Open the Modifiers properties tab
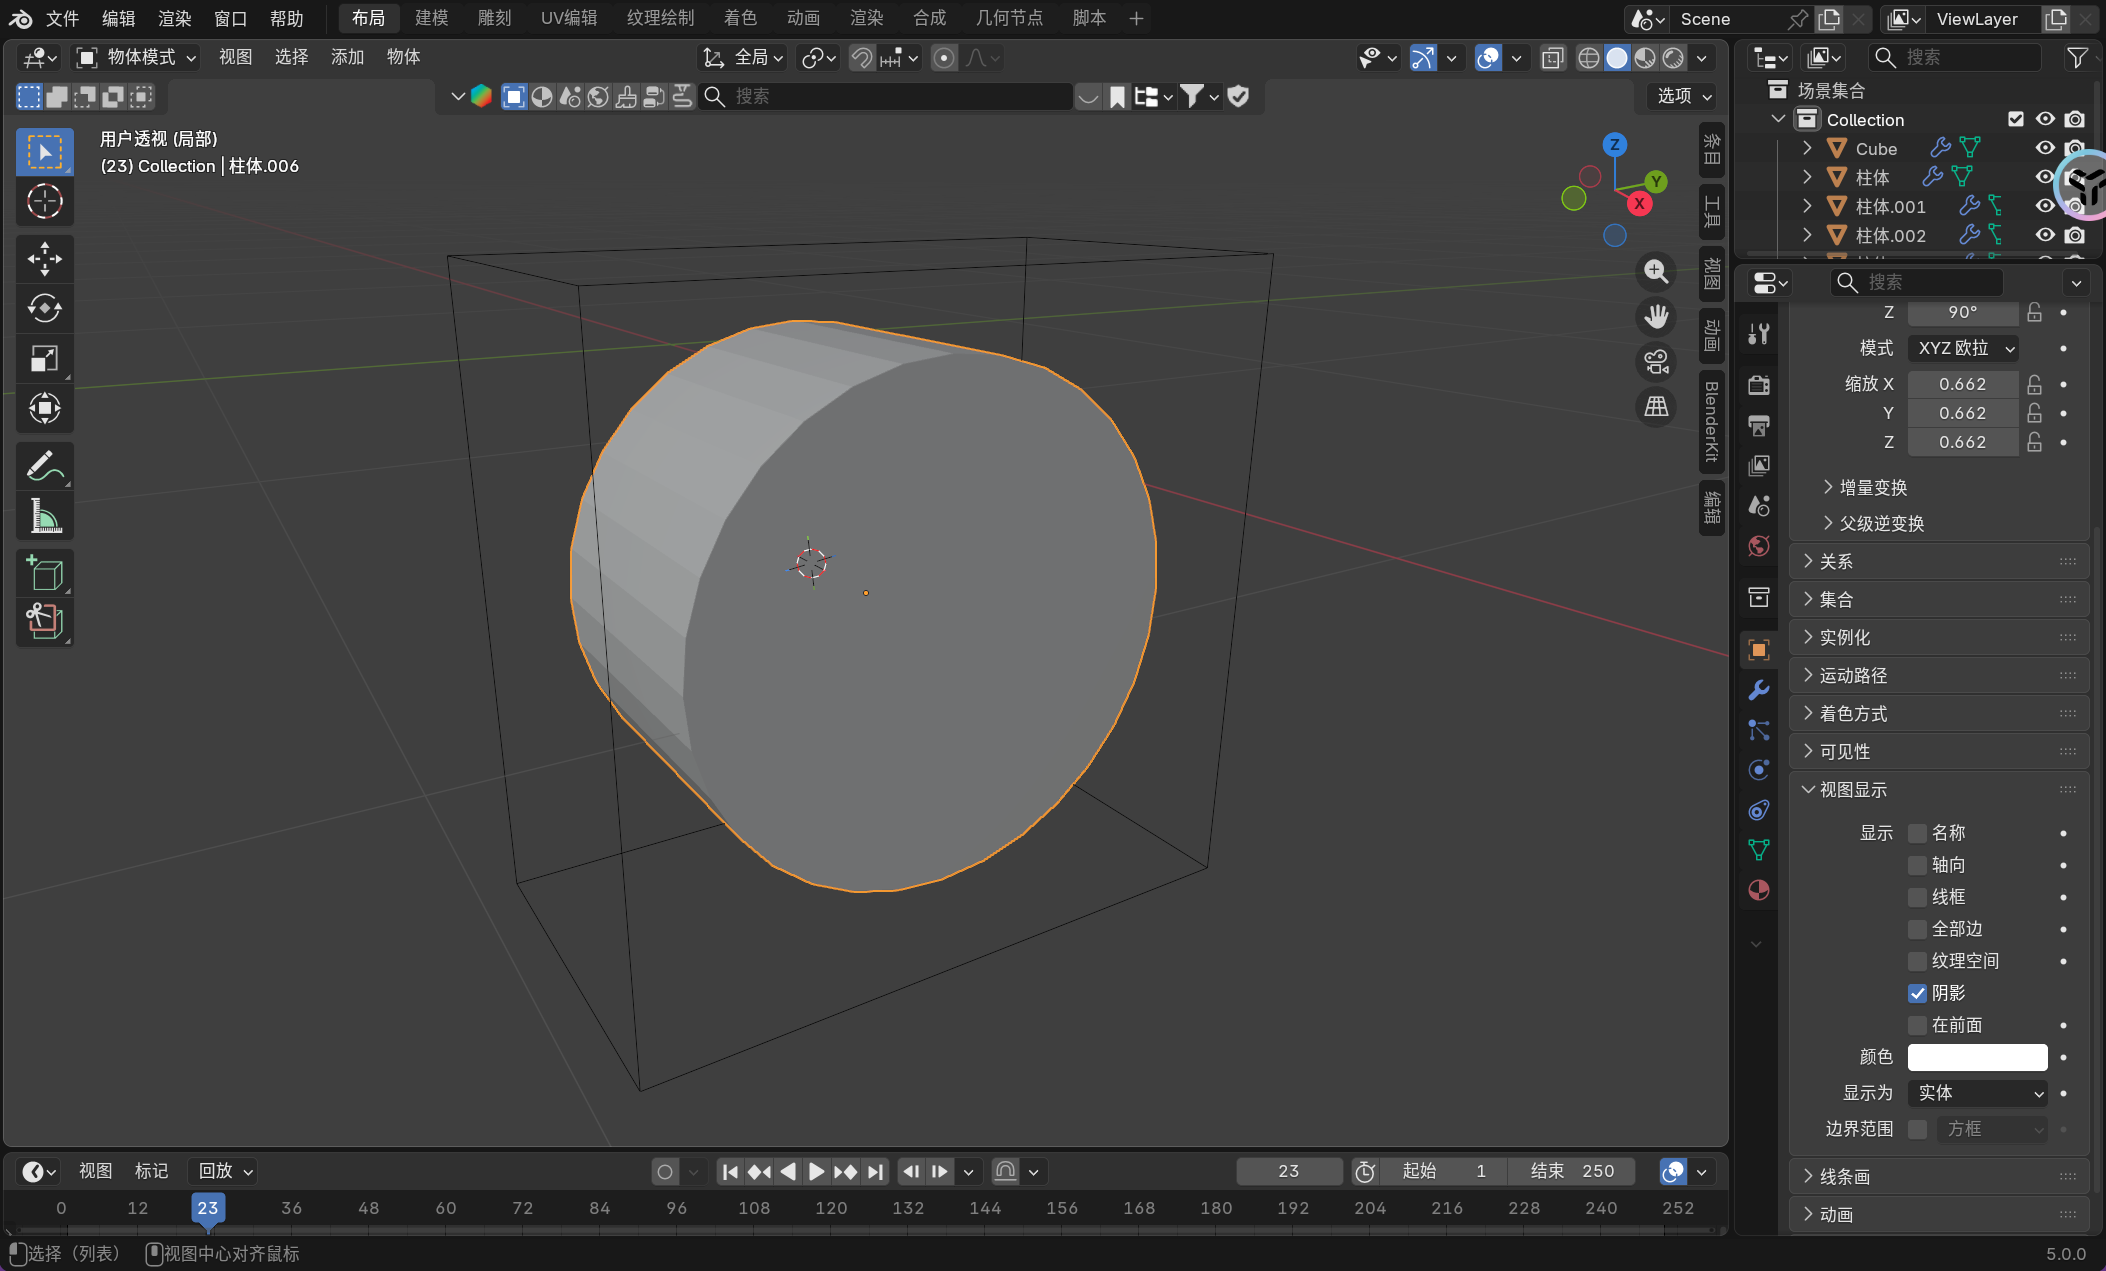2106x1271 pixels. click(x=1759, y=690)
